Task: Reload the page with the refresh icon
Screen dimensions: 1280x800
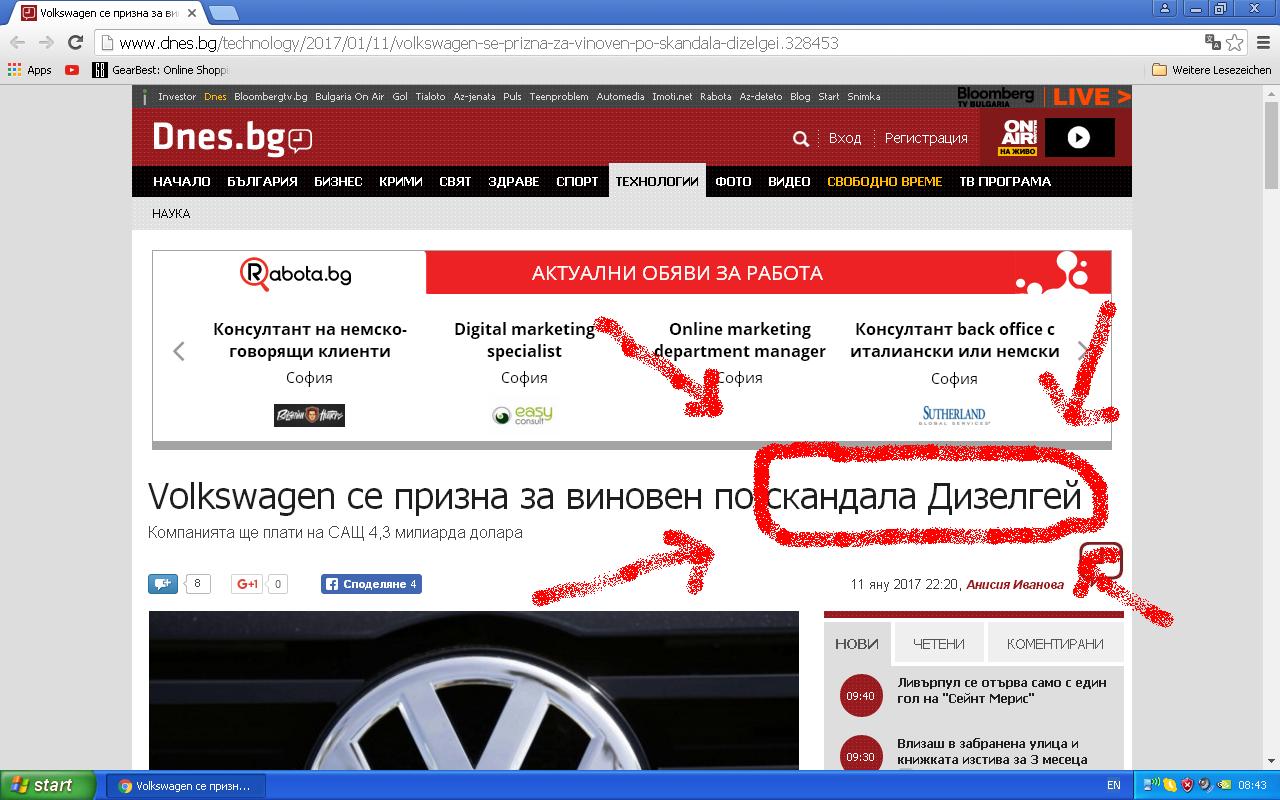Action: pos(75,43)
